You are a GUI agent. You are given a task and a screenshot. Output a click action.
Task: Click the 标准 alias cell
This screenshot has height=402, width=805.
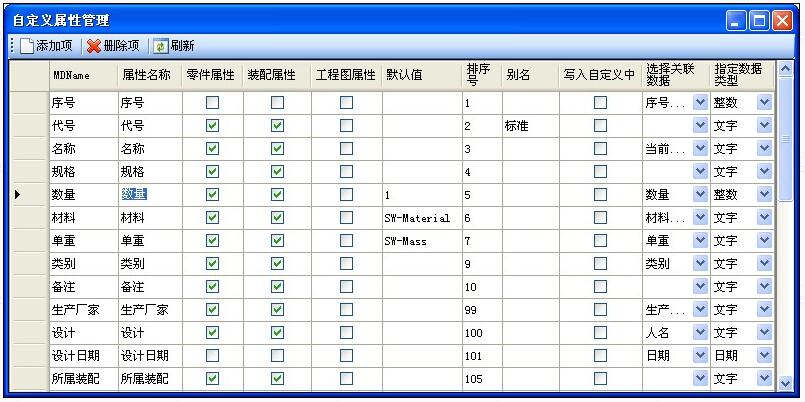[530, 126]
